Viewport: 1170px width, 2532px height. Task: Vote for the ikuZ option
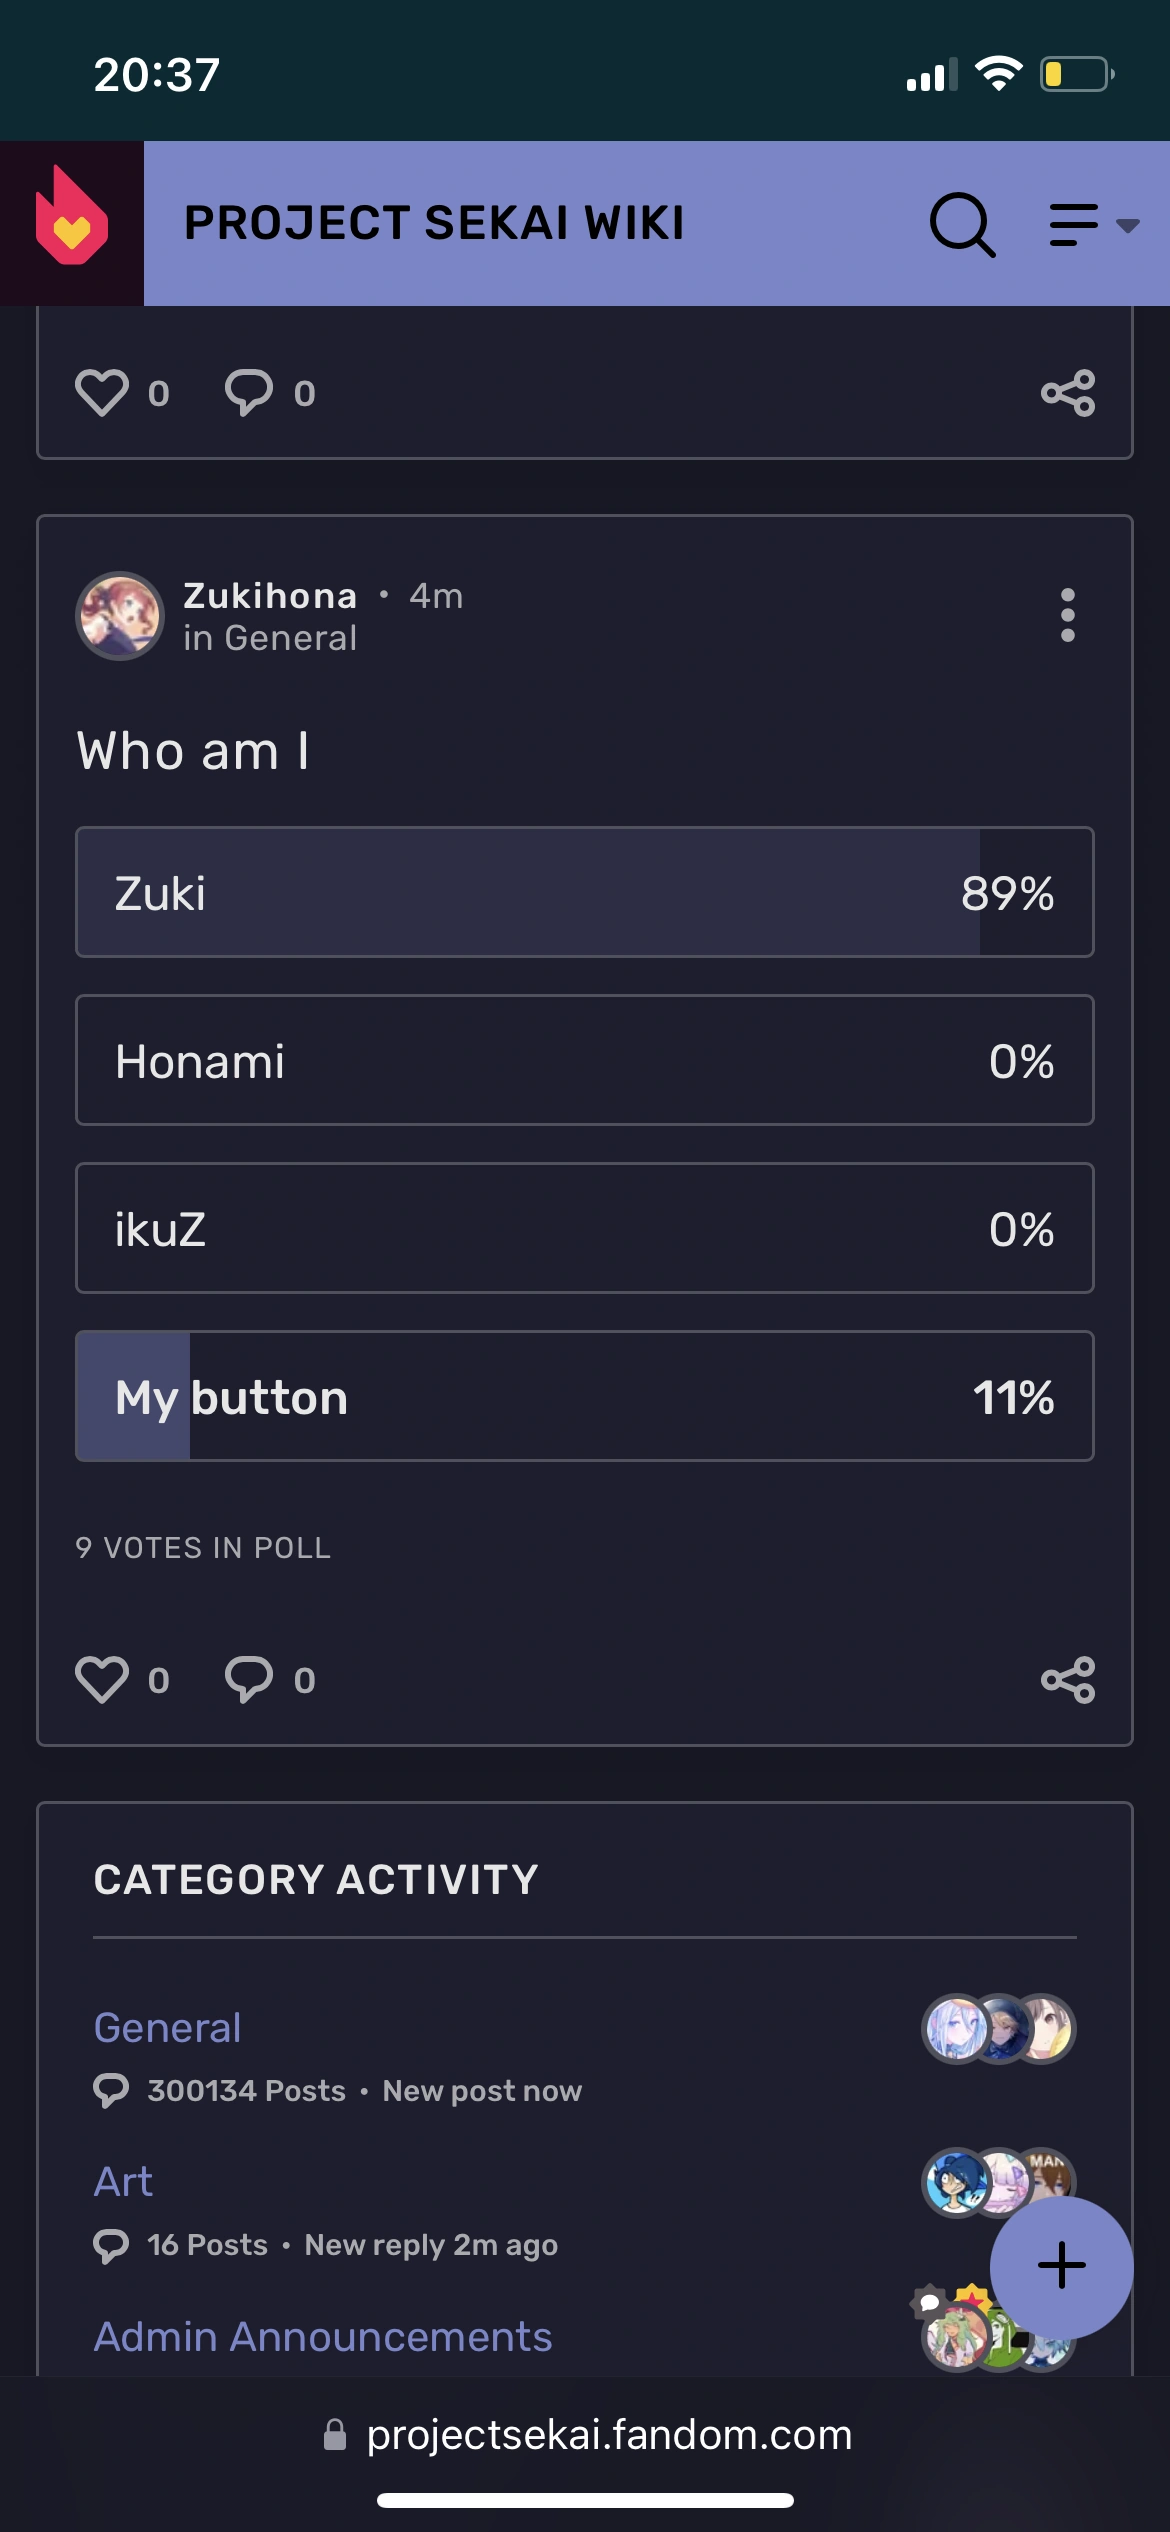coord(585,1228)
